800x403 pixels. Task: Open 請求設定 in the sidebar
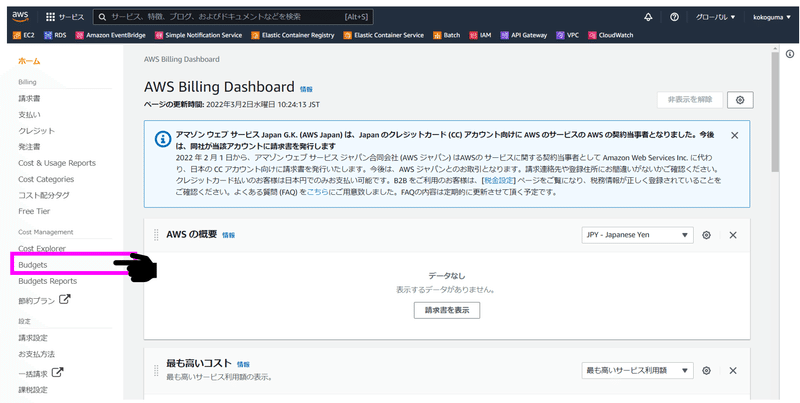pos(33,338)
